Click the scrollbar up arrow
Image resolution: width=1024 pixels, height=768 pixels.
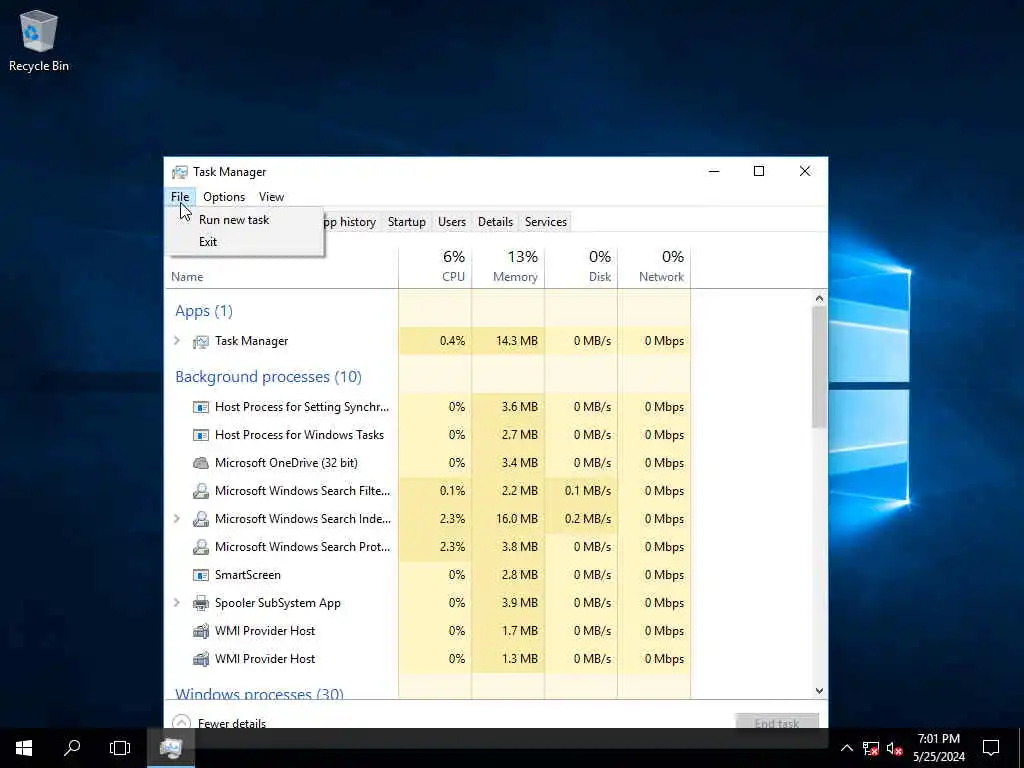[x=820, y=298]
